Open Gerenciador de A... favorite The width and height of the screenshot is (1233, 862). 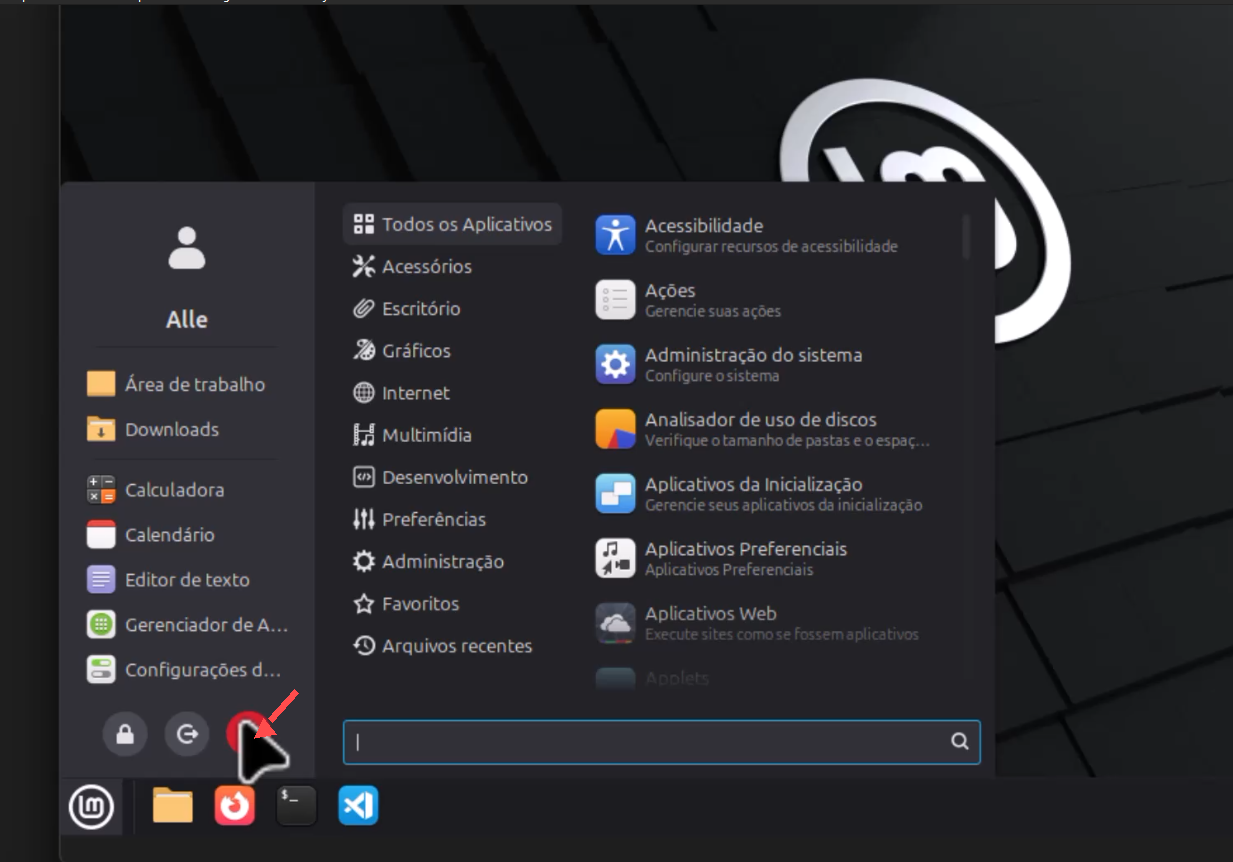(x=187, y=625)
